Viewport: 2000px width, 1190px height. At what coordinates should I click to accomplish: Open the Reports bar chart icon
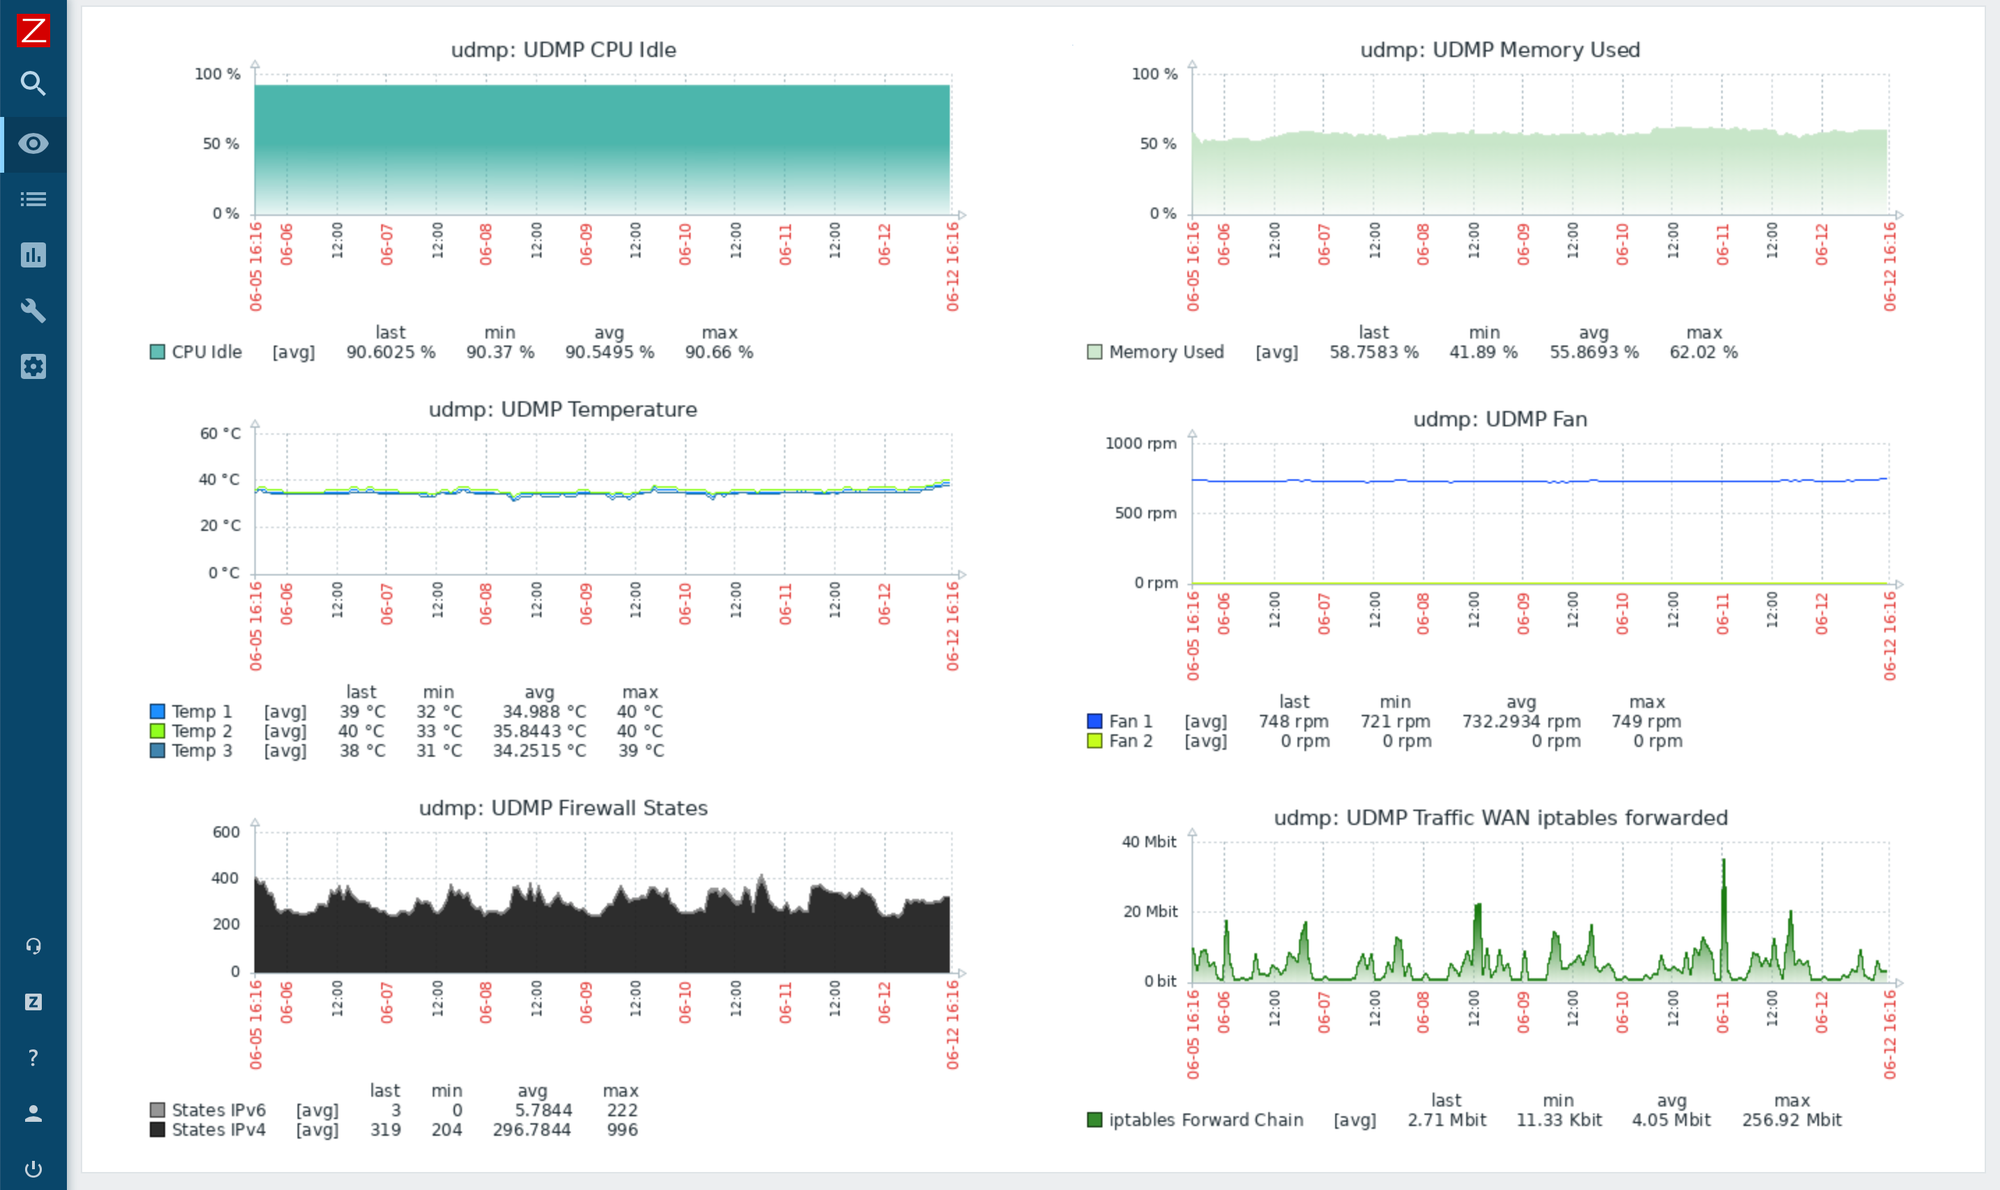[33, 255]
